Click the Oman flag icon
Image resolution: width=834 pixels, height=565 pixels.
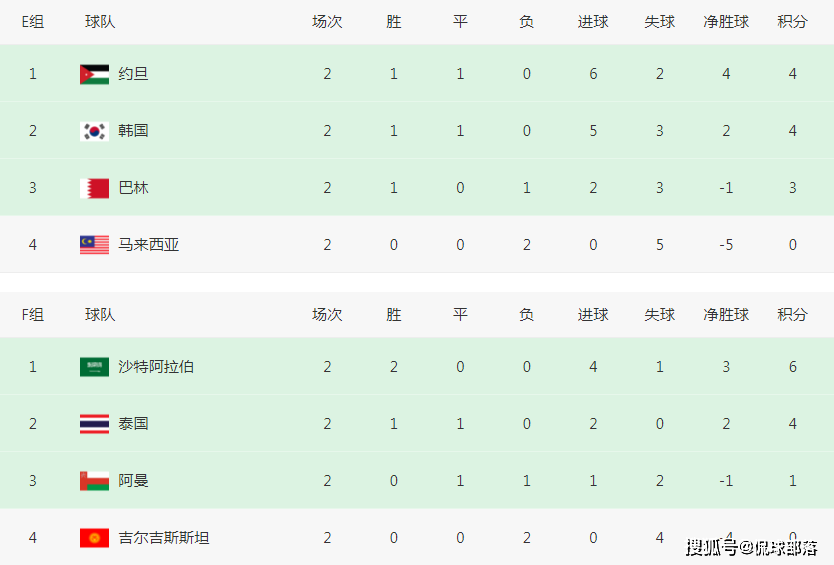(94, 481)
